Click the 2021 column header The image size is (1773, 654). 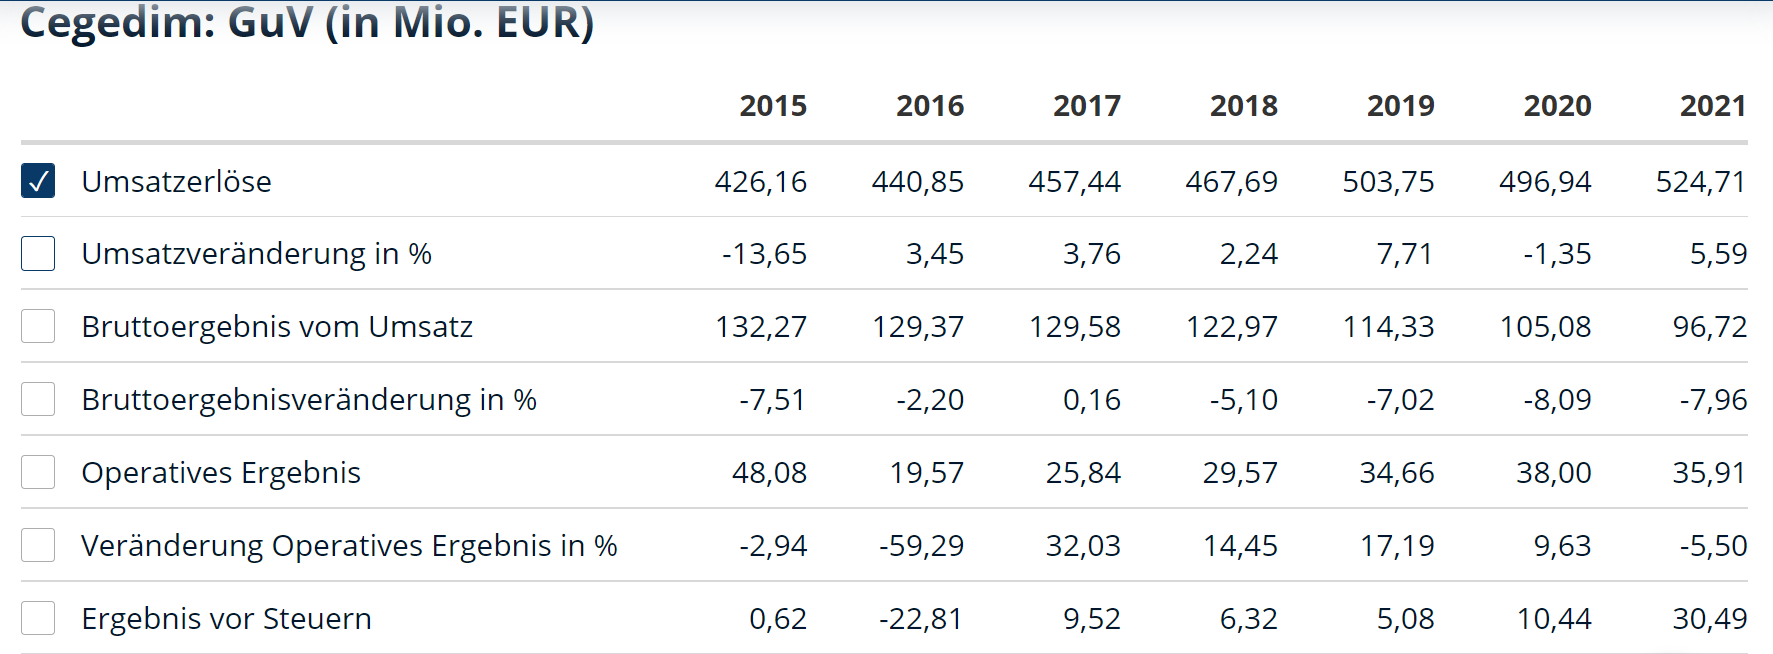click(x=1712, y=106)
